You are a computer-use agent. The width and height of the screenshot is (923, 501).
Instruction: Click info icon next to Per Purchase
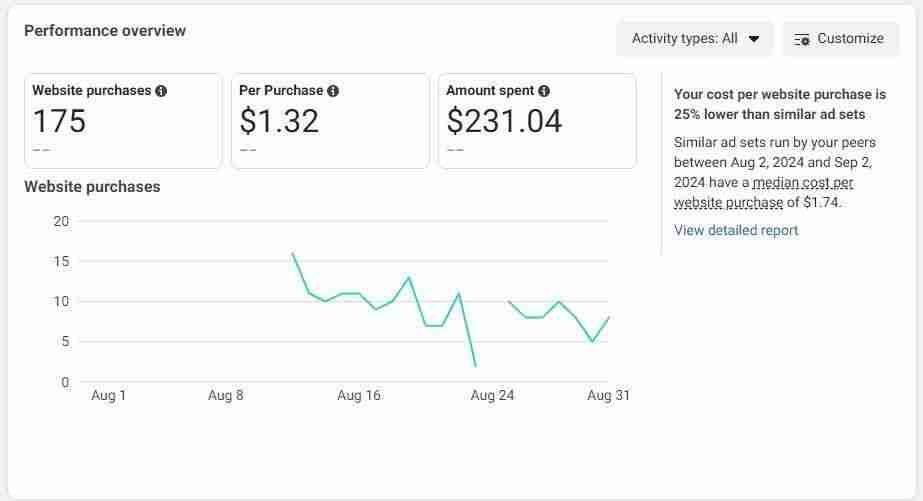coord(333,91)
